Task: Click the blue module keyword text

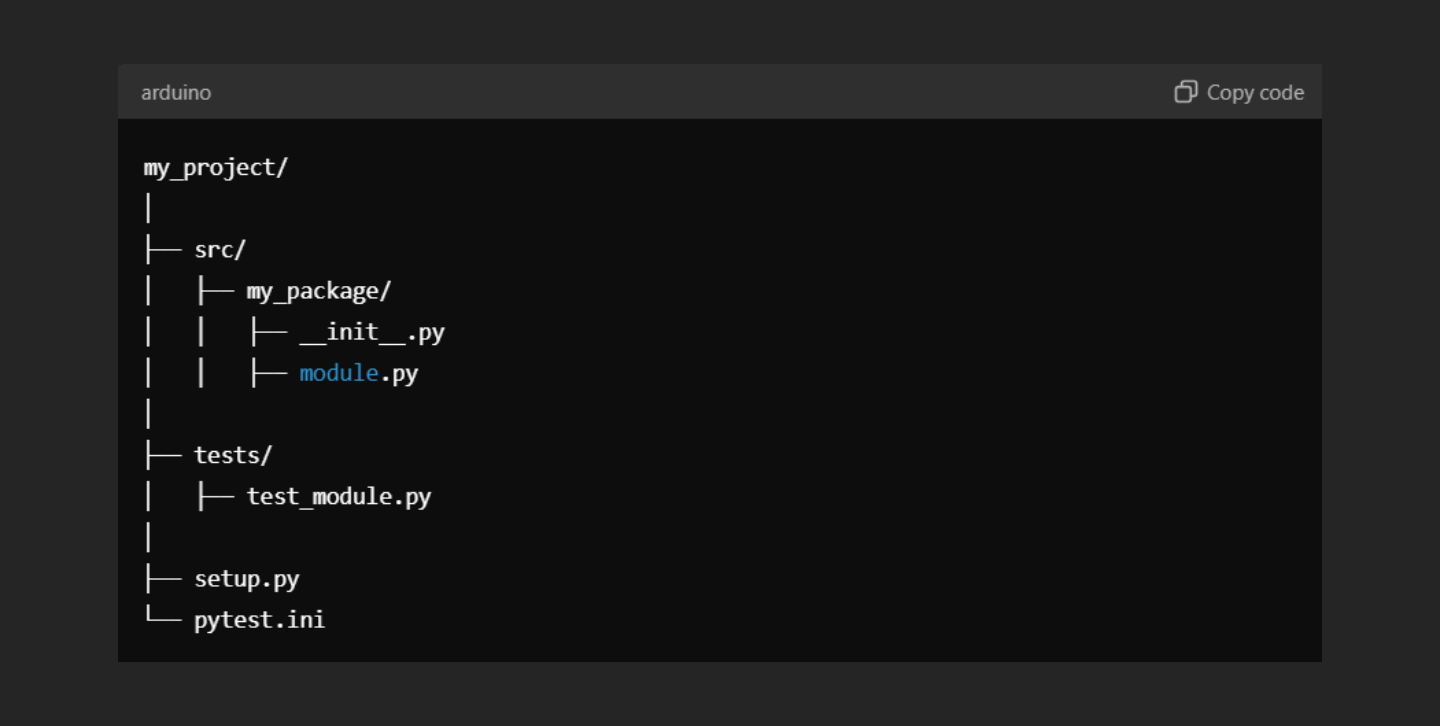Action: pos(339,374)
